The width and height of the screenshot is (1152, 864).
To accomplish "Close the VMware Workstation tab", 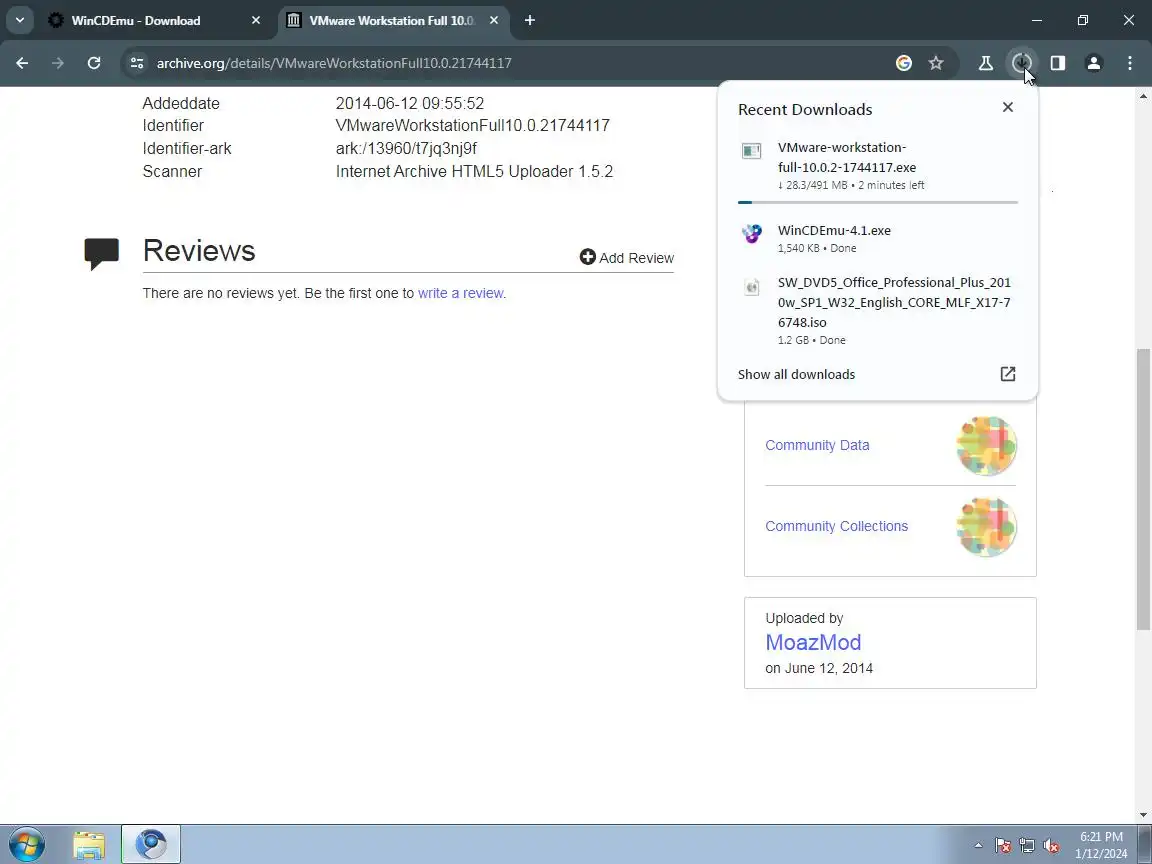I will click(x=494, y=21).
